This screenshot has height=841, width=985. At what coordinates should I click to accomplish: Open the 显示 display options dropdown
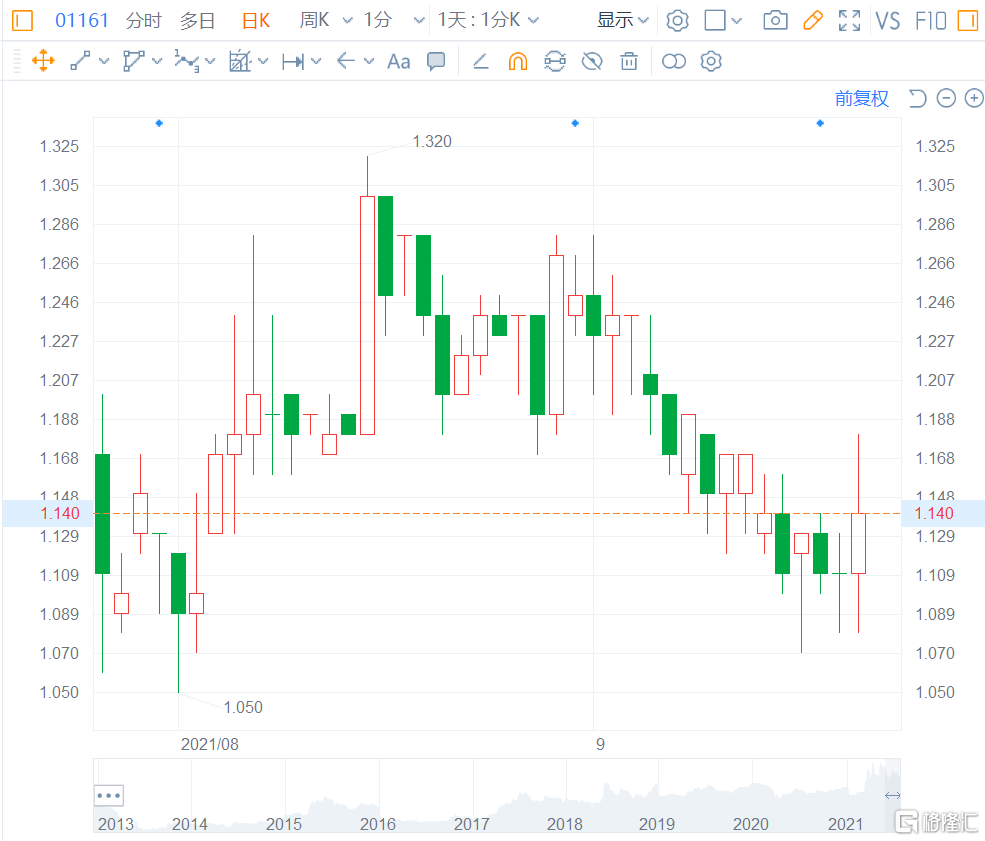pyautogui.click(x=622, y=21)
